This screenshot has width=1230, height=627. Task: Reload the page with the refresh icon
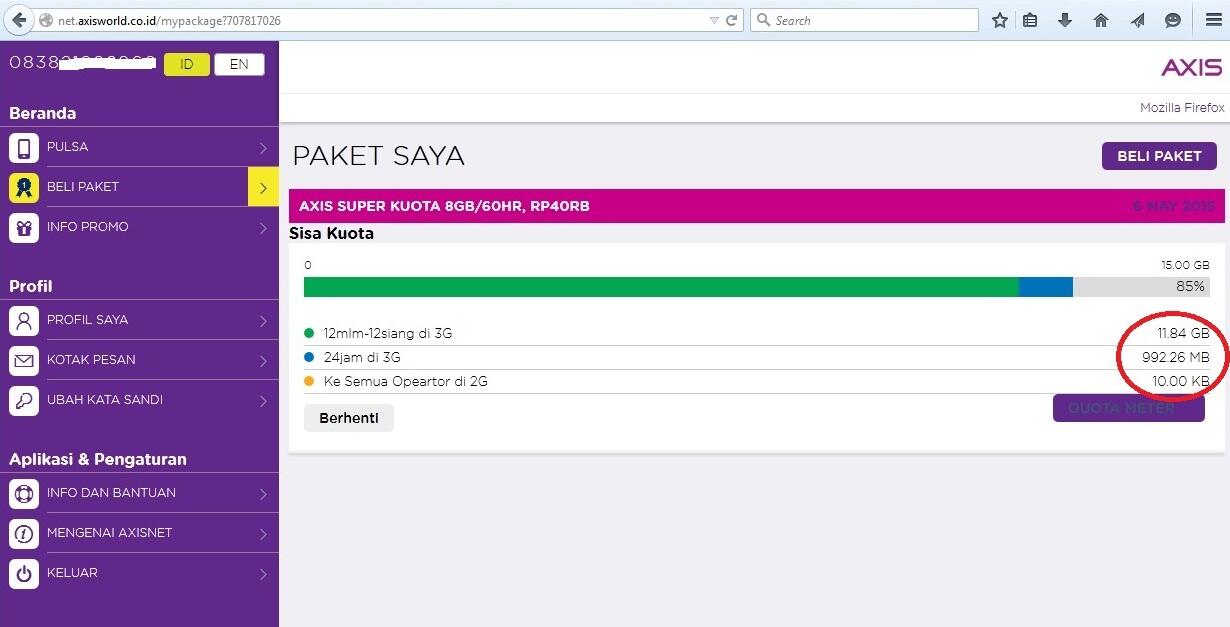[x=731, y=20]
